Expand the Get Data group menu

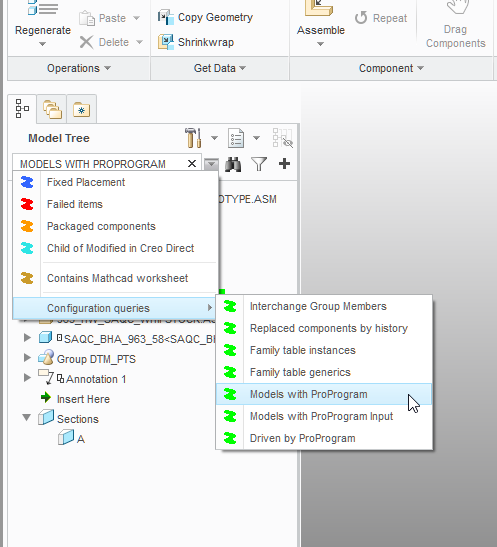220,68
